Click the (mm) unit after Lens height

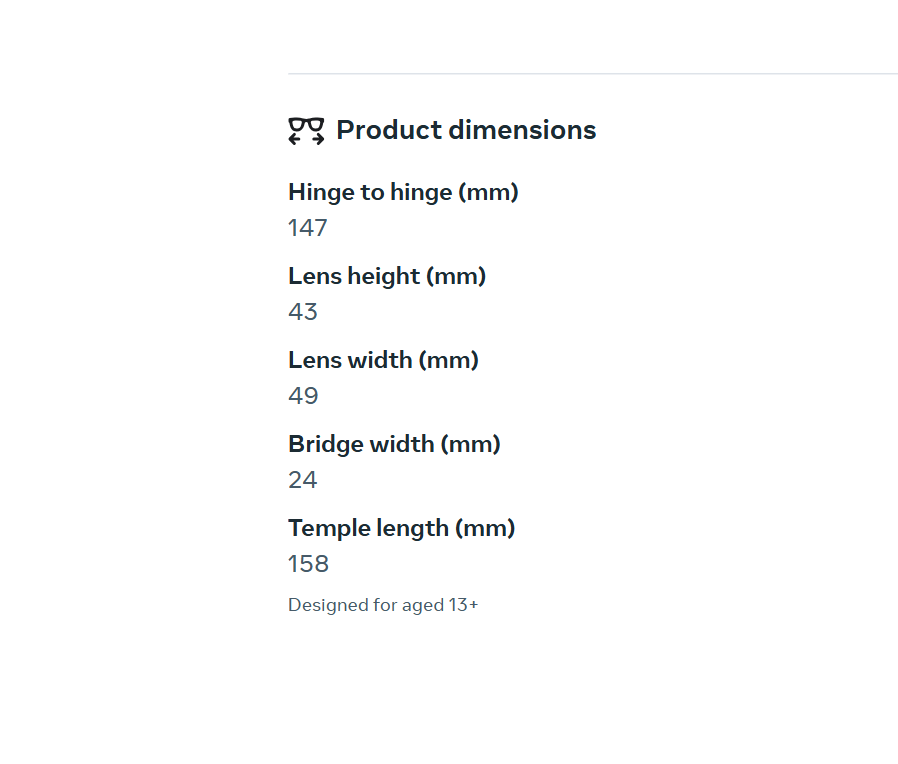point(456,276)
